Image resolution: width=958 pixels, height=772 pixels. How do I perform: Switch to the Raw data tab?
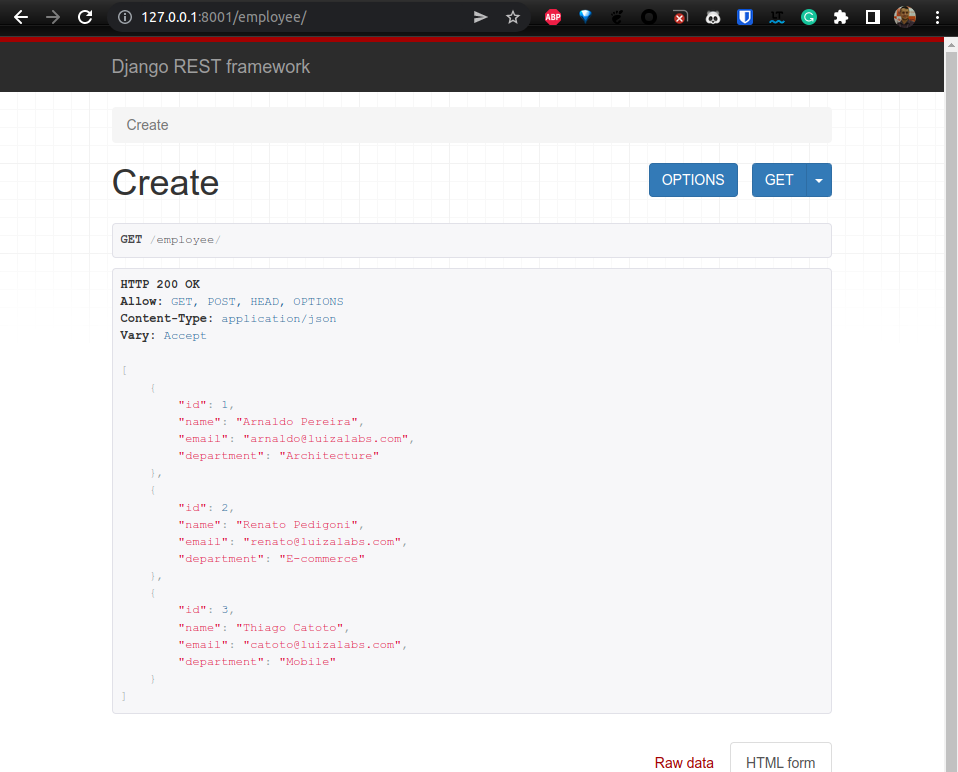coord(684,763)
